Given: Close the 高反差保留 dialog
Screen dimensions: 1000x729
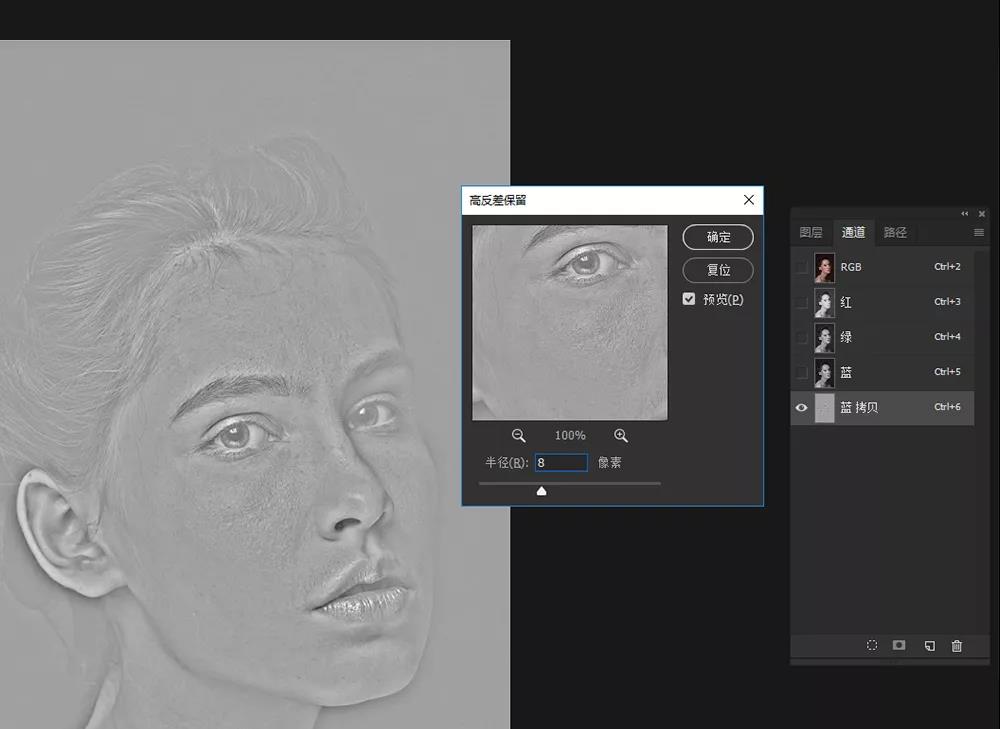Looking at the screenshot, I should tap(749, 200).
